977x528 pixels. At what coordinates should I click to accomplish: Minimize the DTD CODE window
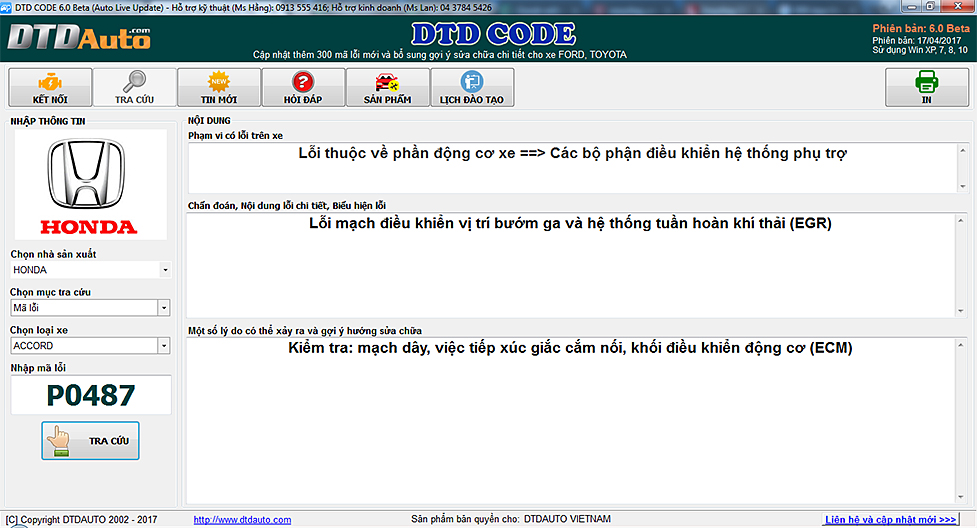911,6
